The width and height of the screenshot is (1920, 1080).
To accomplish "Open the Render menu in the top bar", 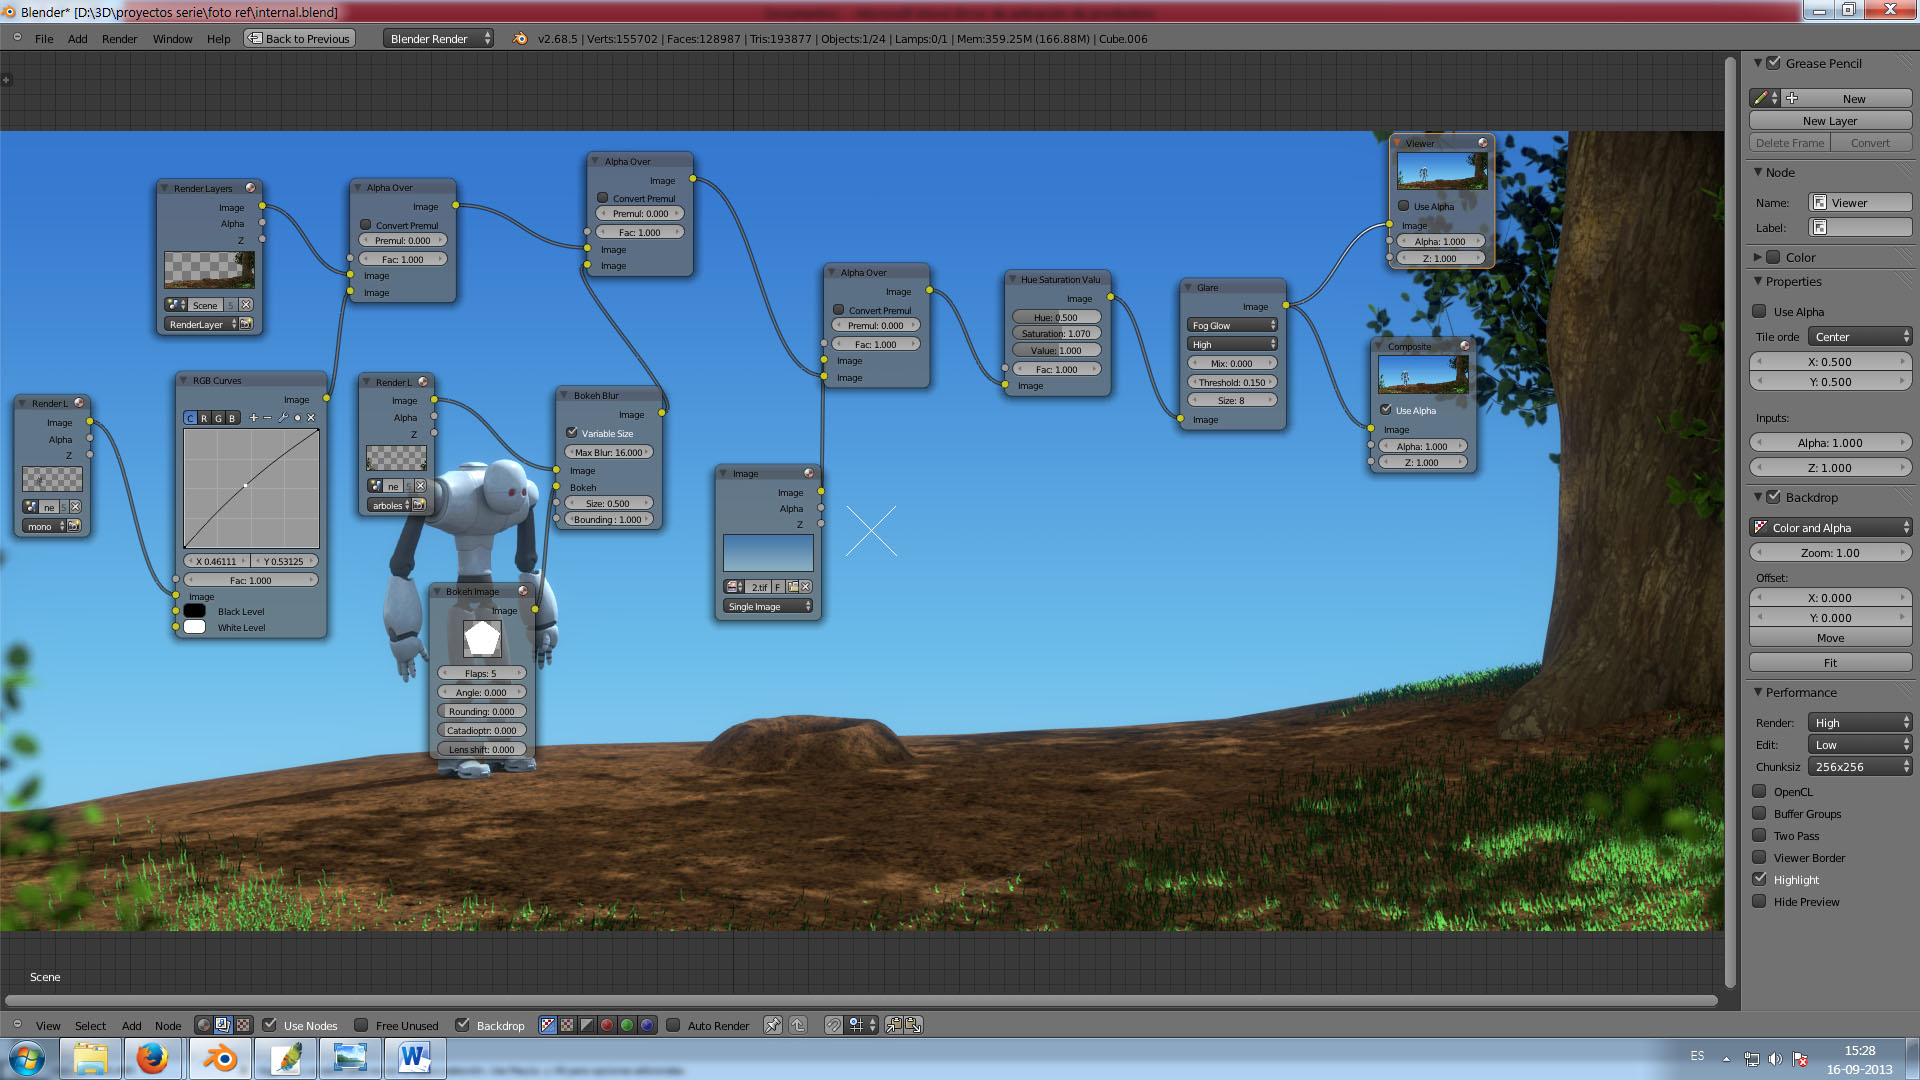I will [x=119, y=39].
